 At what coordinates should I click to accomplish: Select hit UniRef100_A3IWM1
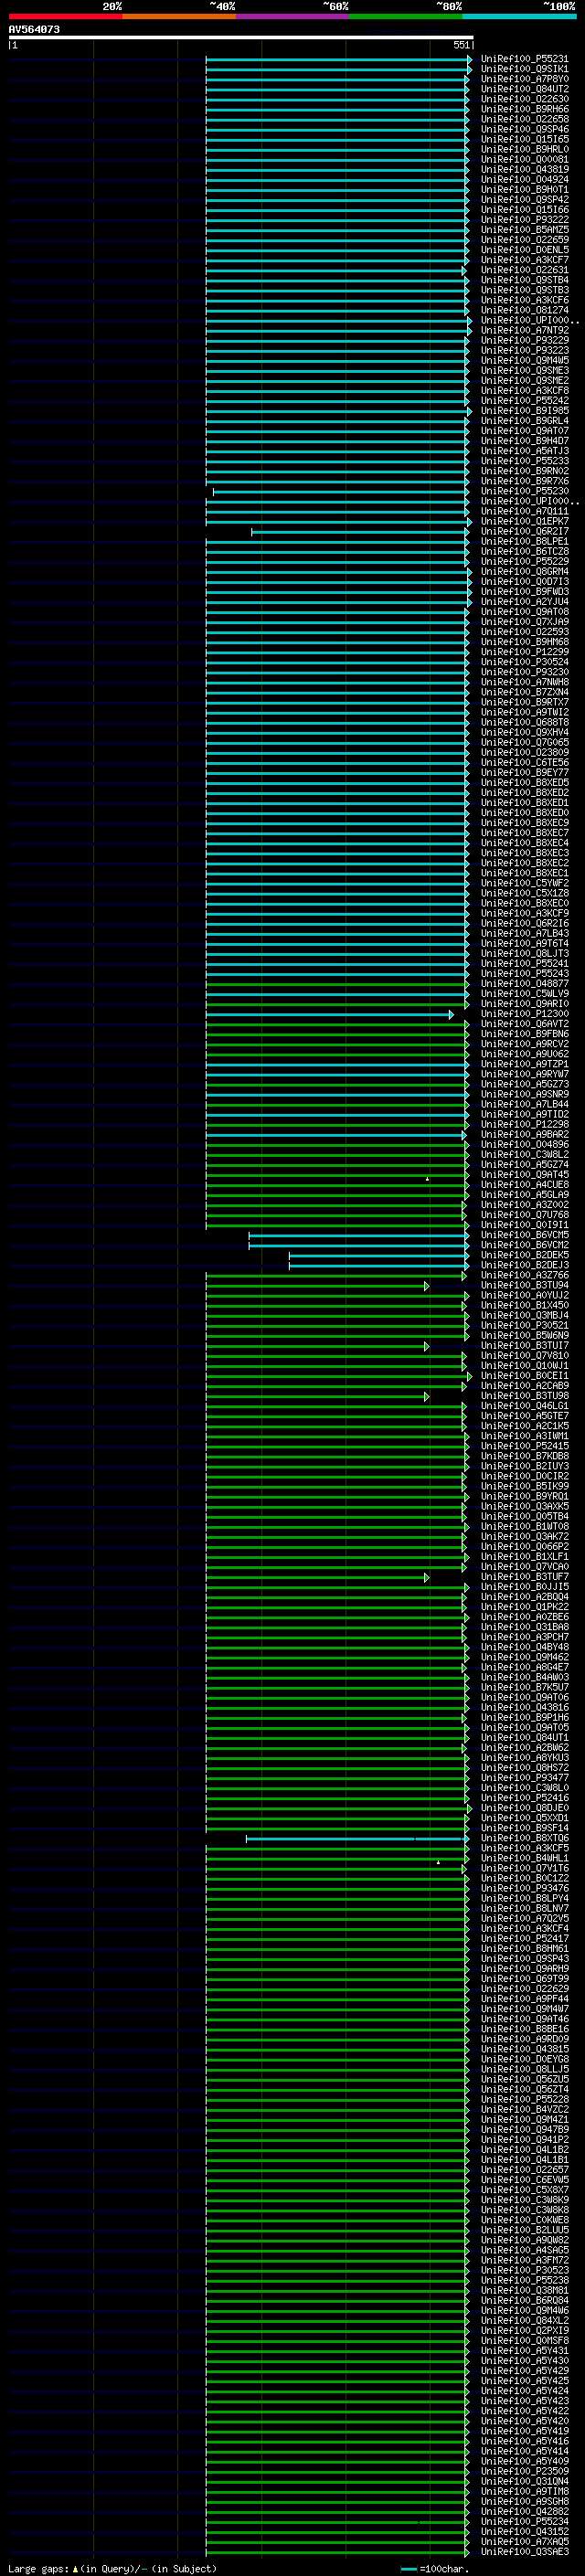(525, 1437)
